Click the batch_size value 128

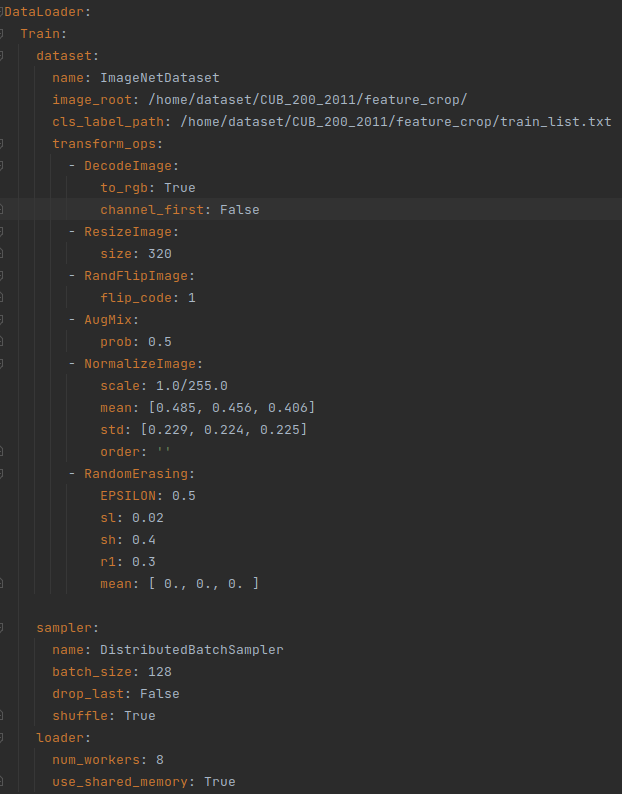(160, 672)
